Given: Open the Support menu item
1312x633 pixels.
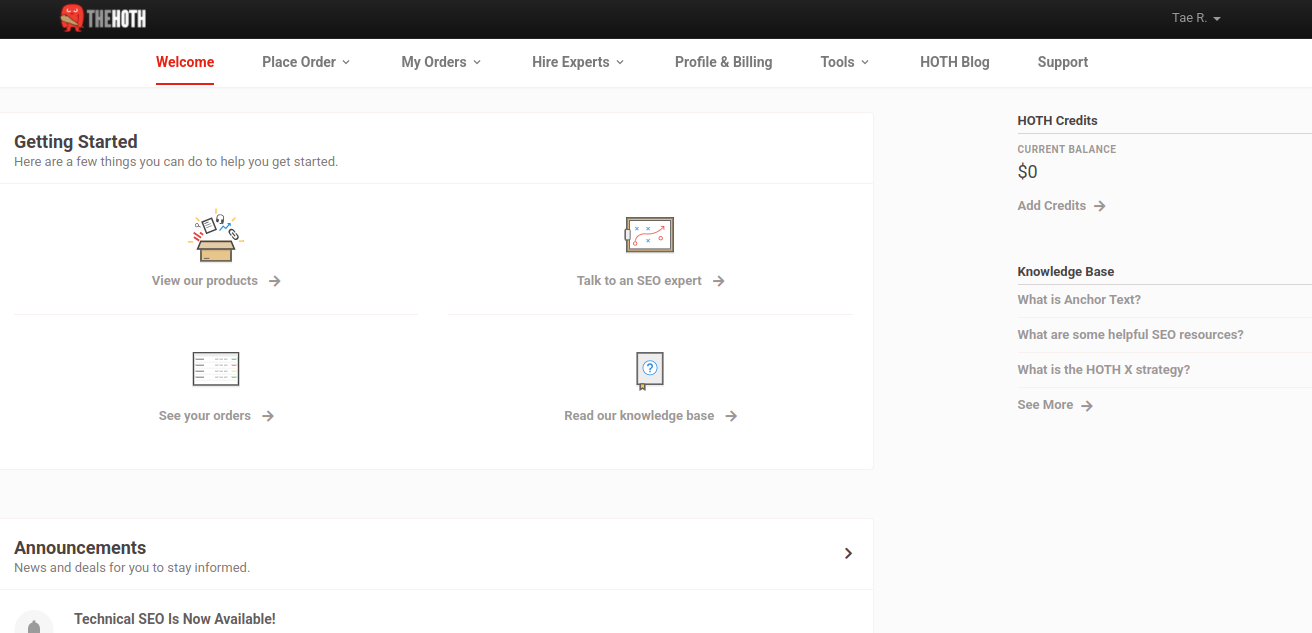Looking at the screenshot, I should coord(1063,62).
